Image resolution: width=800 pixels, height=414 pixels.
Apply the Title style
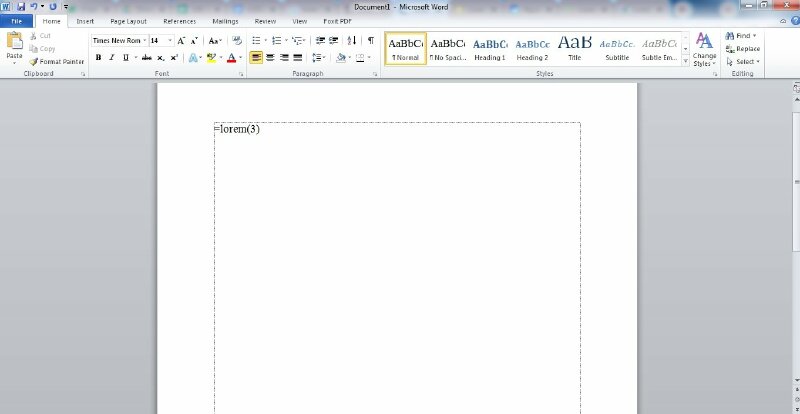574,48
